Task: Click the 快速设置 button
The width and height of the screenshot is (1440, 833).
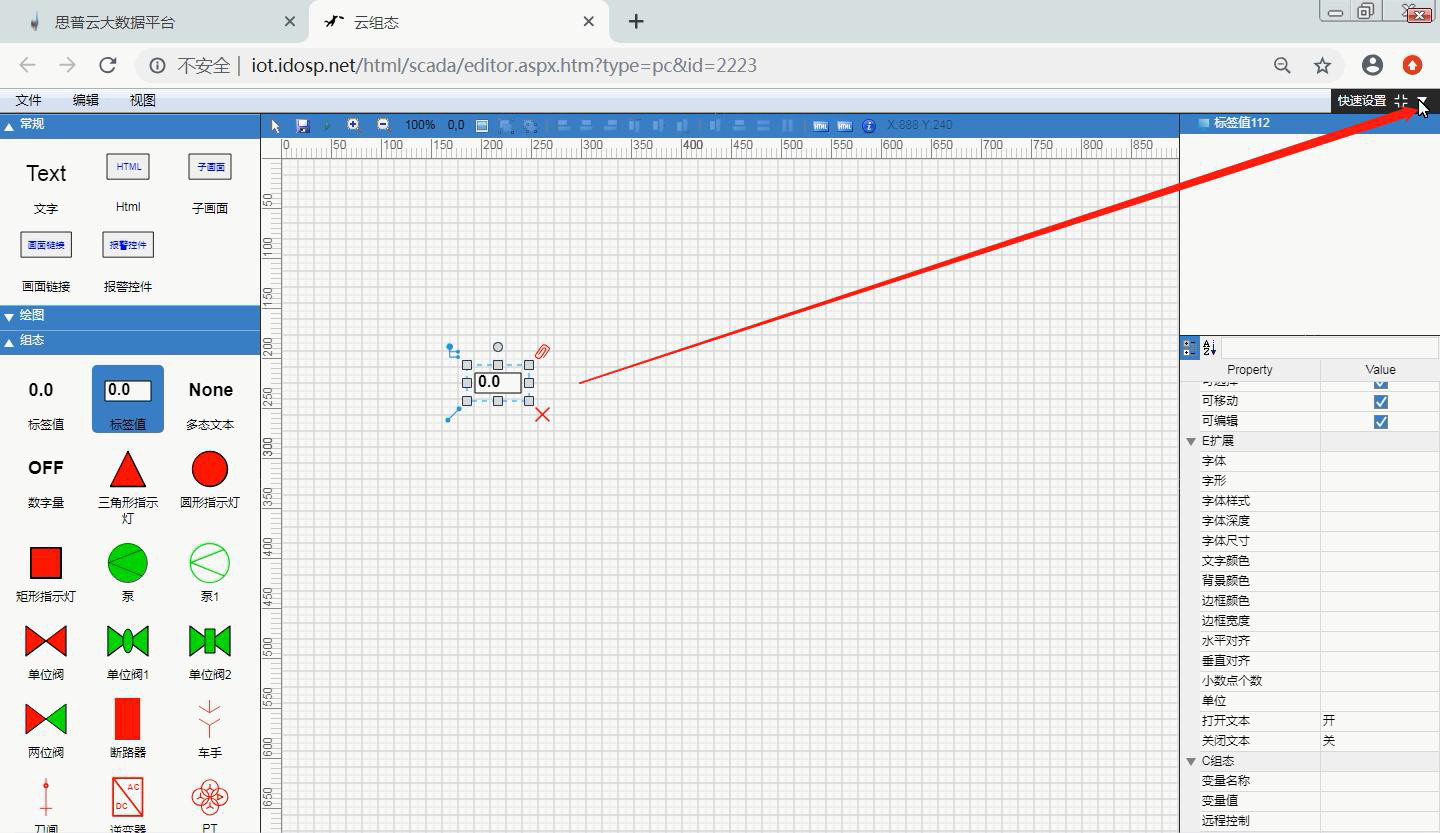Action: [x=1361, y=100]
